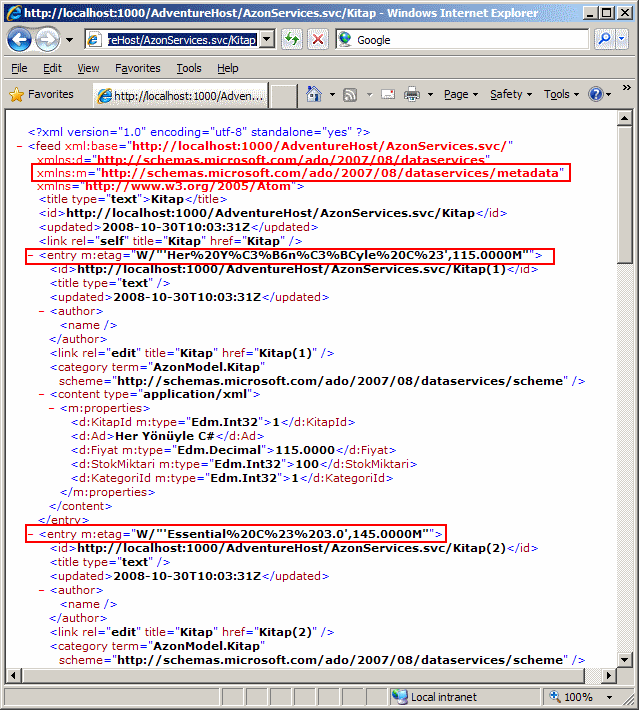The width and height of the screenshot is (639, 710).
Task: Open the File menu
Action: click(x=19, y=68)
